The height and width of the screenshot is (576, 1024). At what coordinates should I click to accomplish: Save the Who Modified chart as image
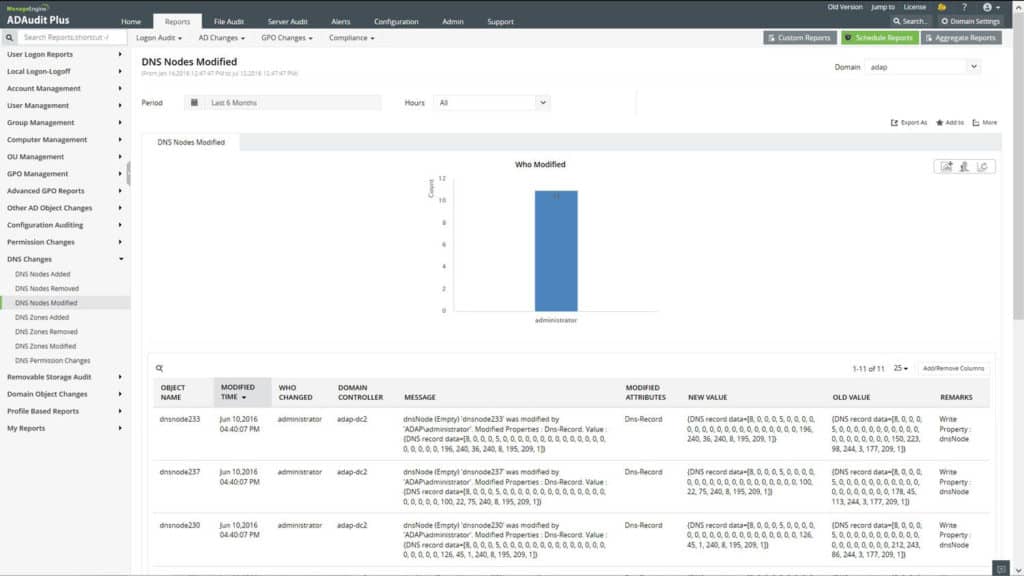947,166
